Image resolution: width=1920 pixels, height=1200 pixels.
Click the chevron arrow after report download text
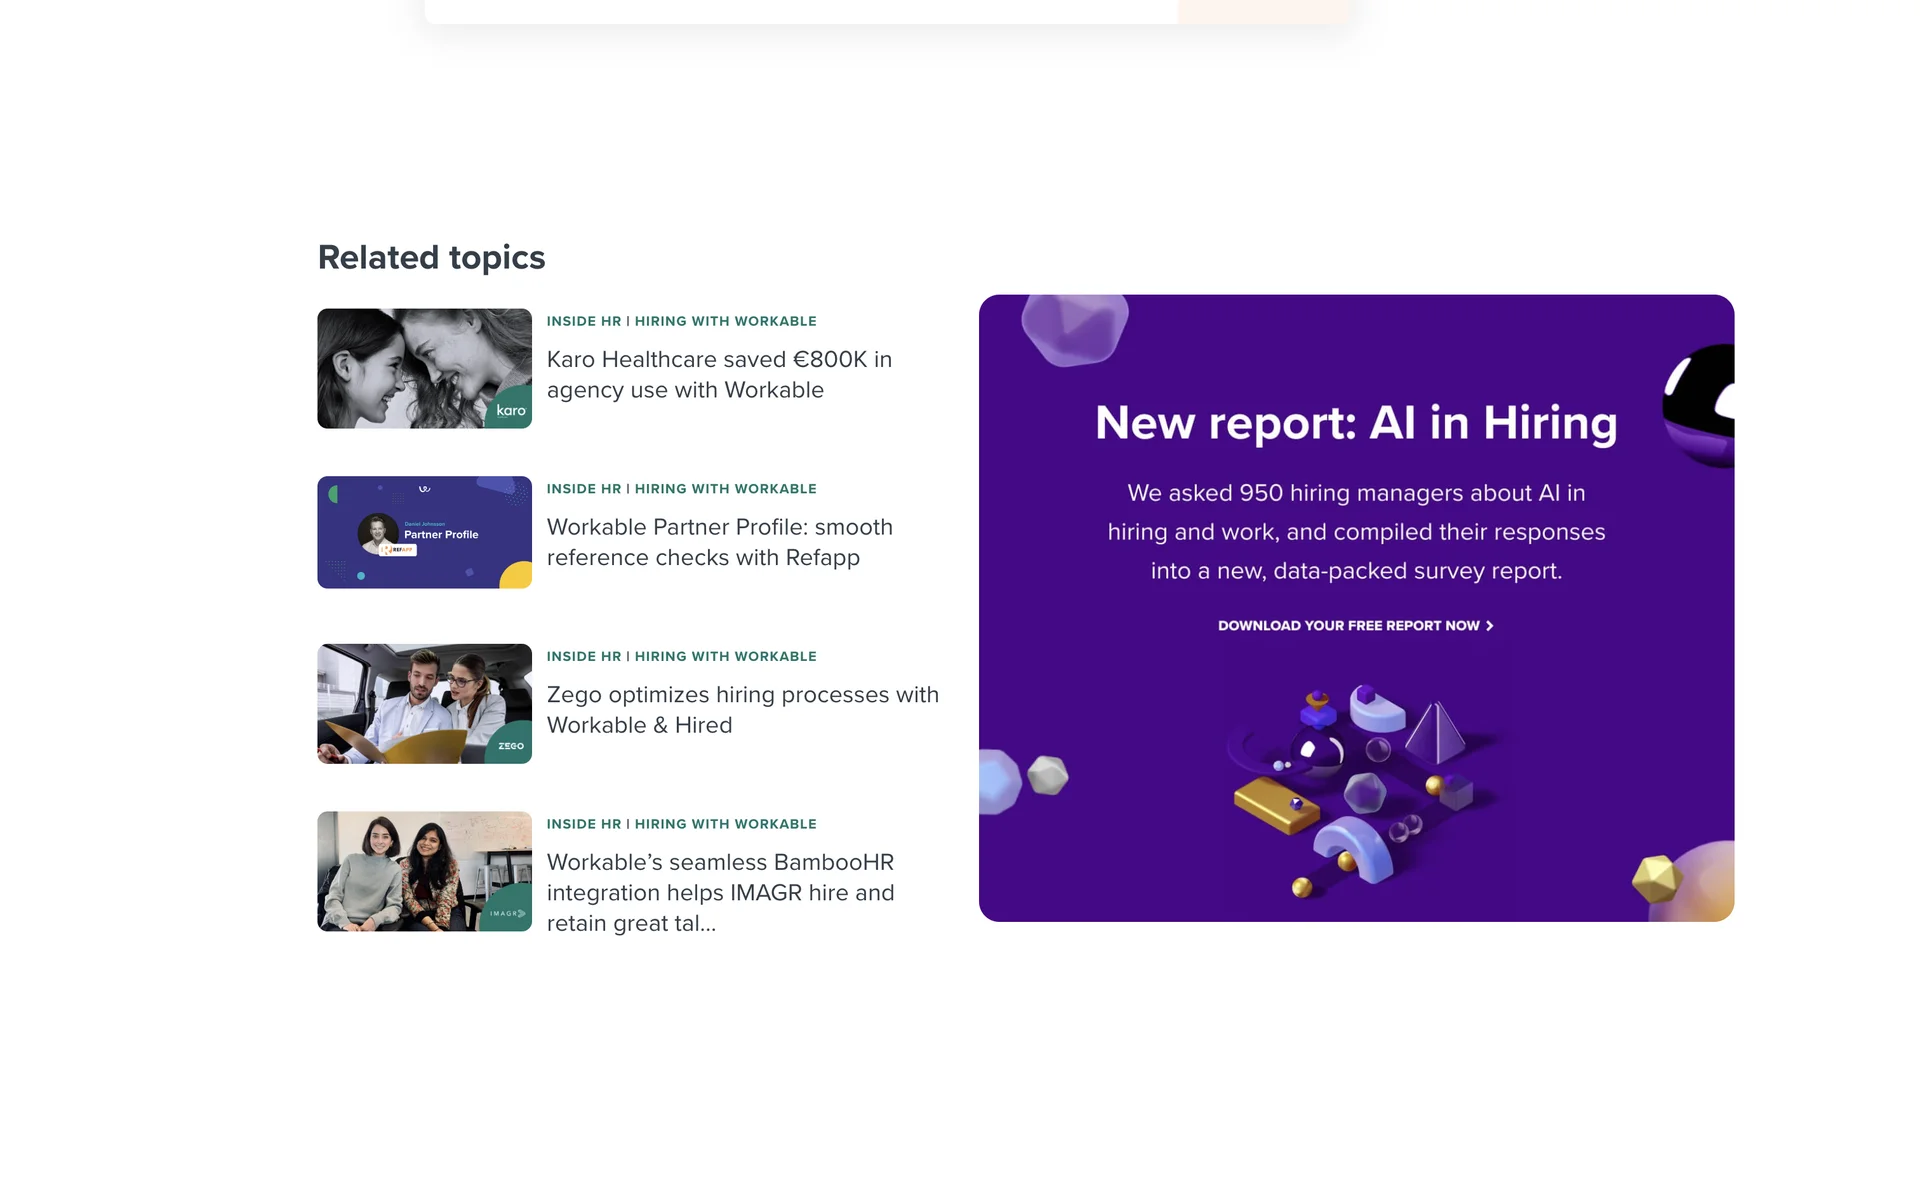(x=1490, y=626)
